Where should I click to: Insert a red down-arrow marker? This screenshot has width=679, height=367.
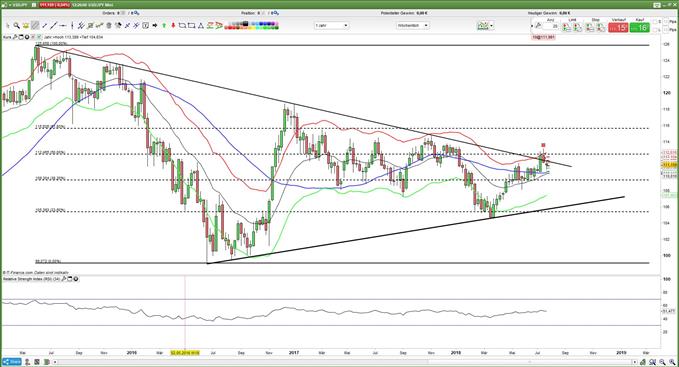[173, 26]
